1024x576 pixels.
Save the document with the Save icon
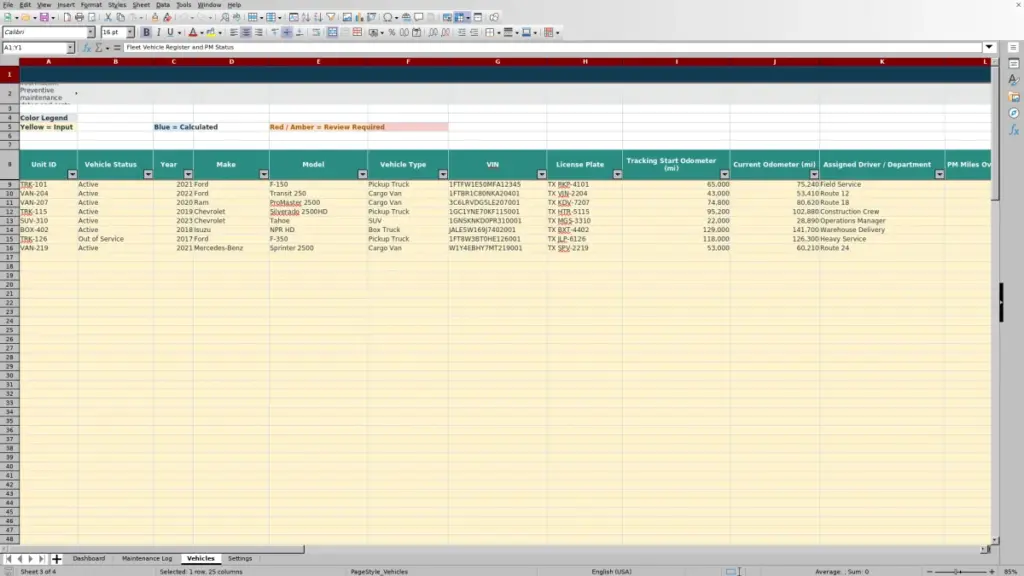(x=44, y=17)
